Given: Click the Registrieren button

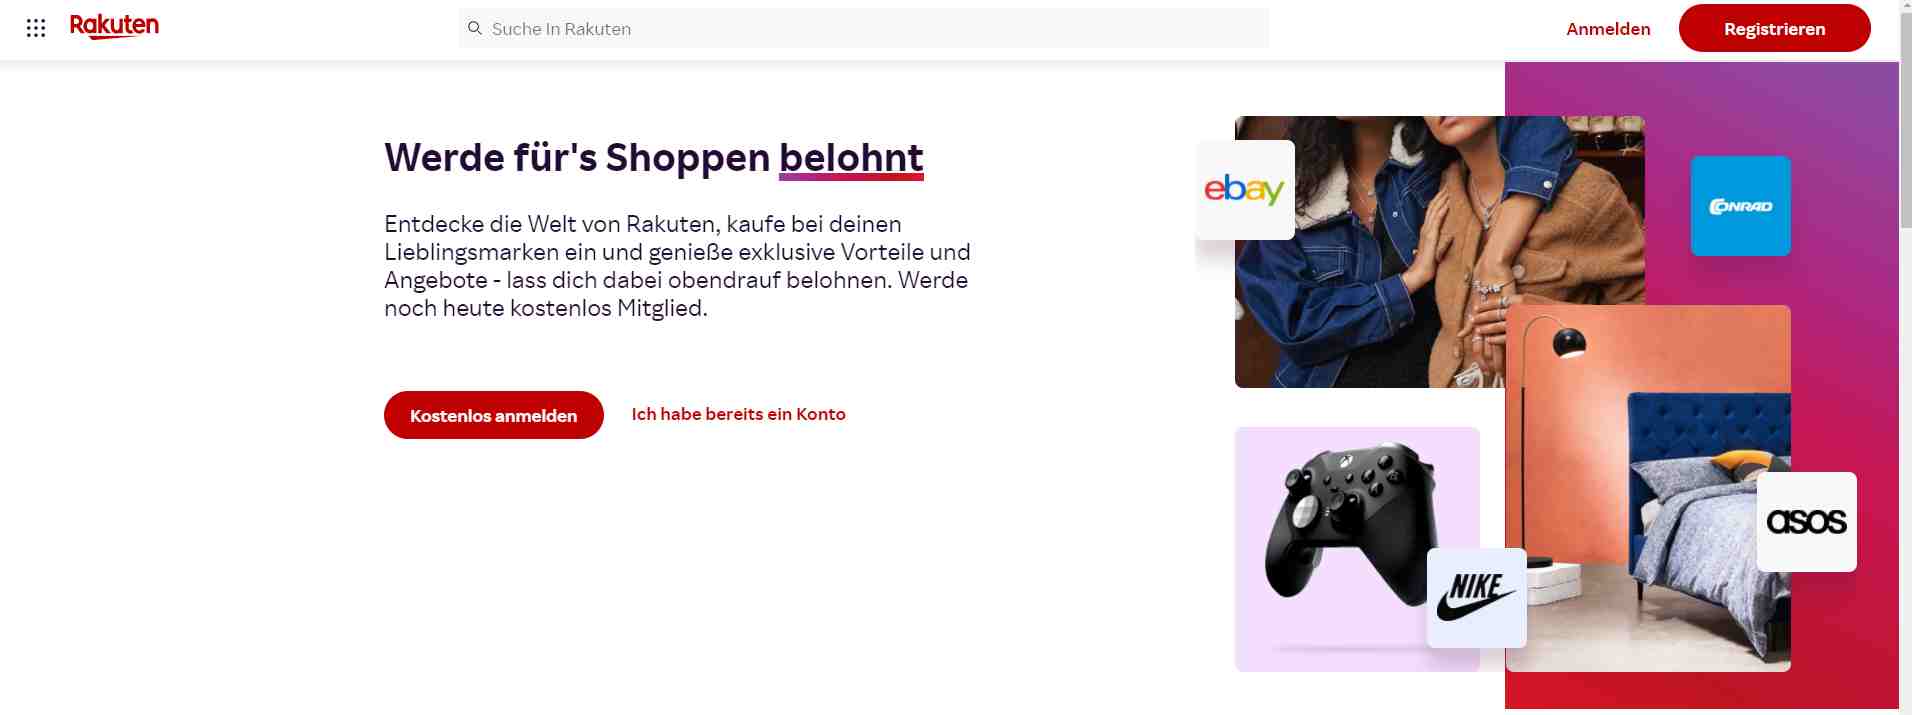Looking at the screenshot, I should coord(1774,28).
